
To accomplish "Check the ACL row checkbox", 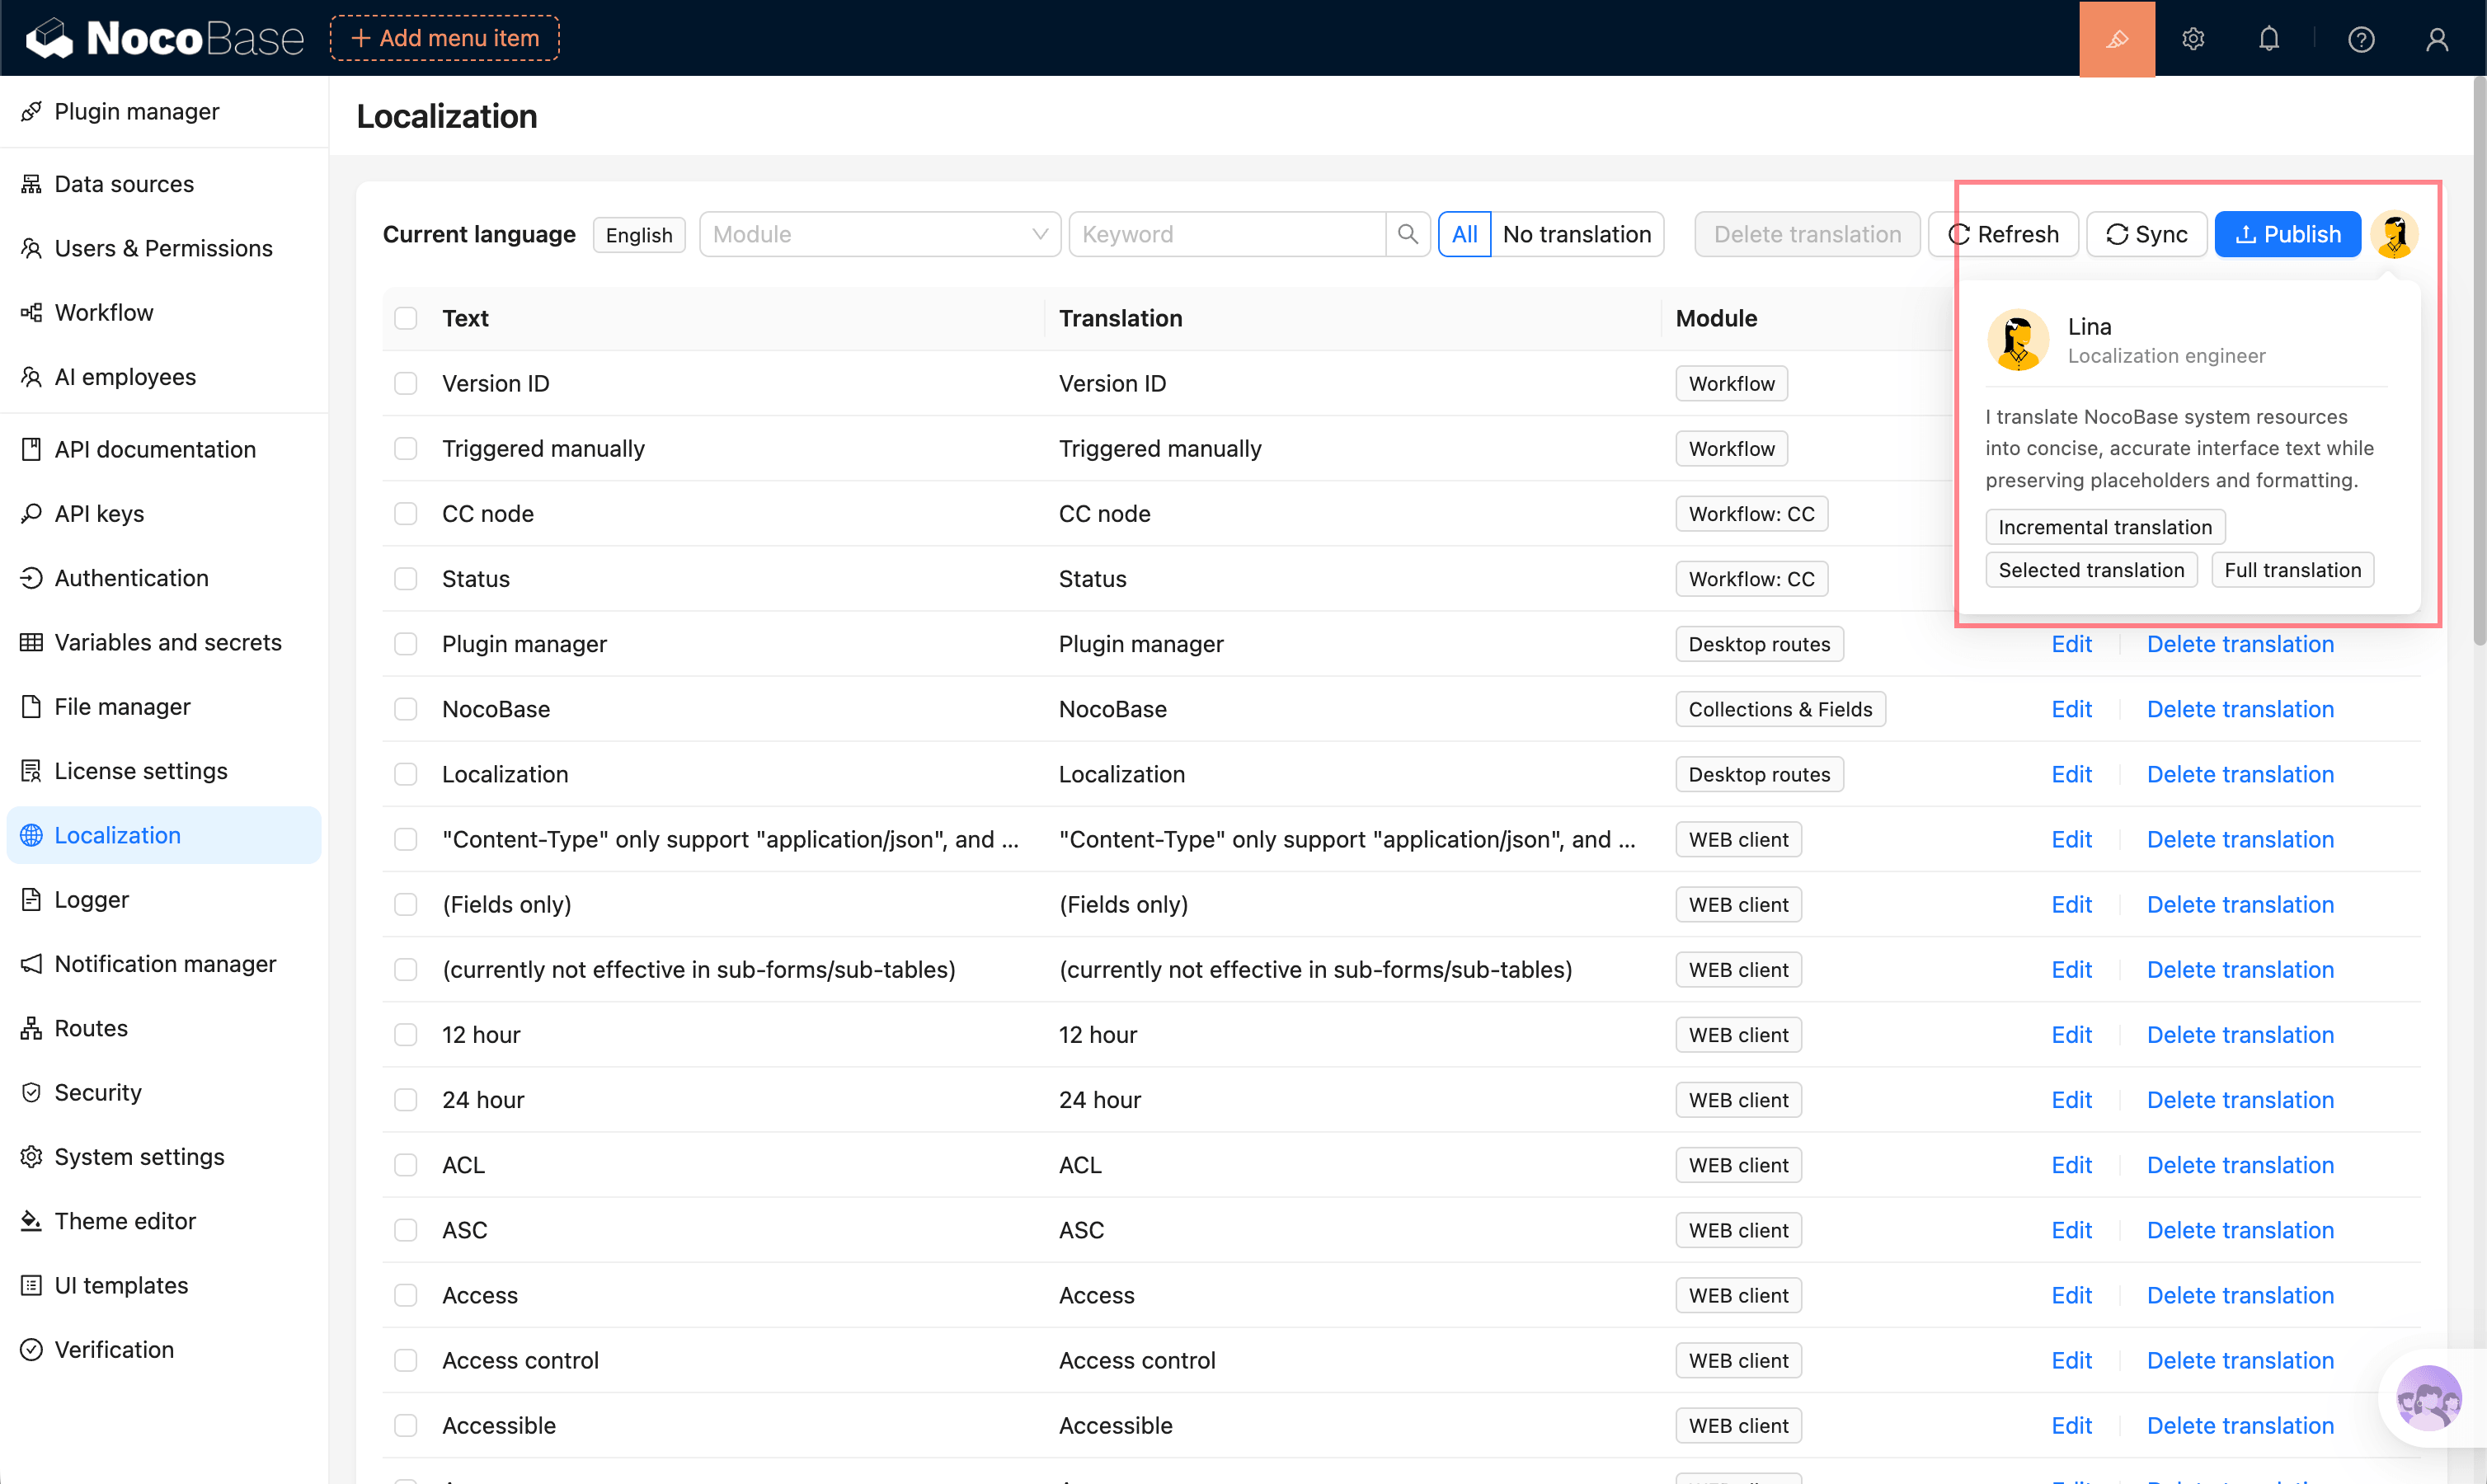I will (x=405, y=1165).
